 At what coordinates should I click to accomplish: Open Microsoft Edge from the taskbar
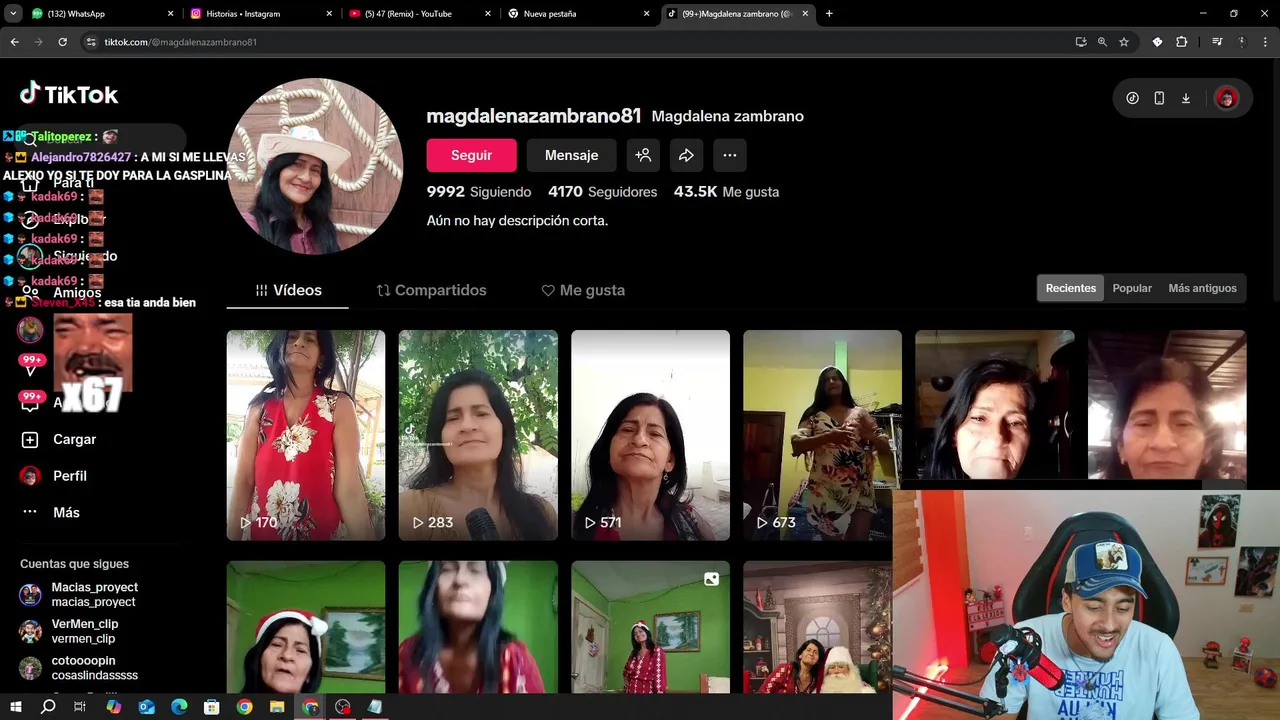(179, 707)
